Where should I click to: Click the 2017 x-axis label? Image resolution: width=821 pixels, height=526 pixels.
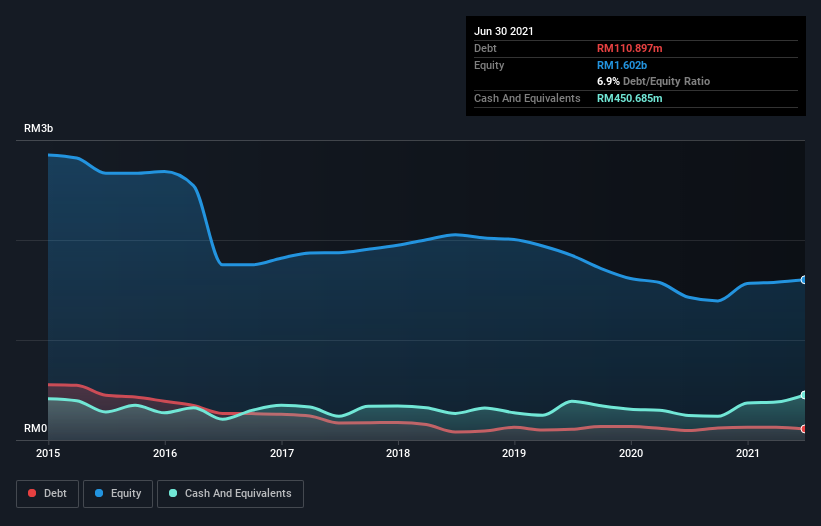pos(282,453)
